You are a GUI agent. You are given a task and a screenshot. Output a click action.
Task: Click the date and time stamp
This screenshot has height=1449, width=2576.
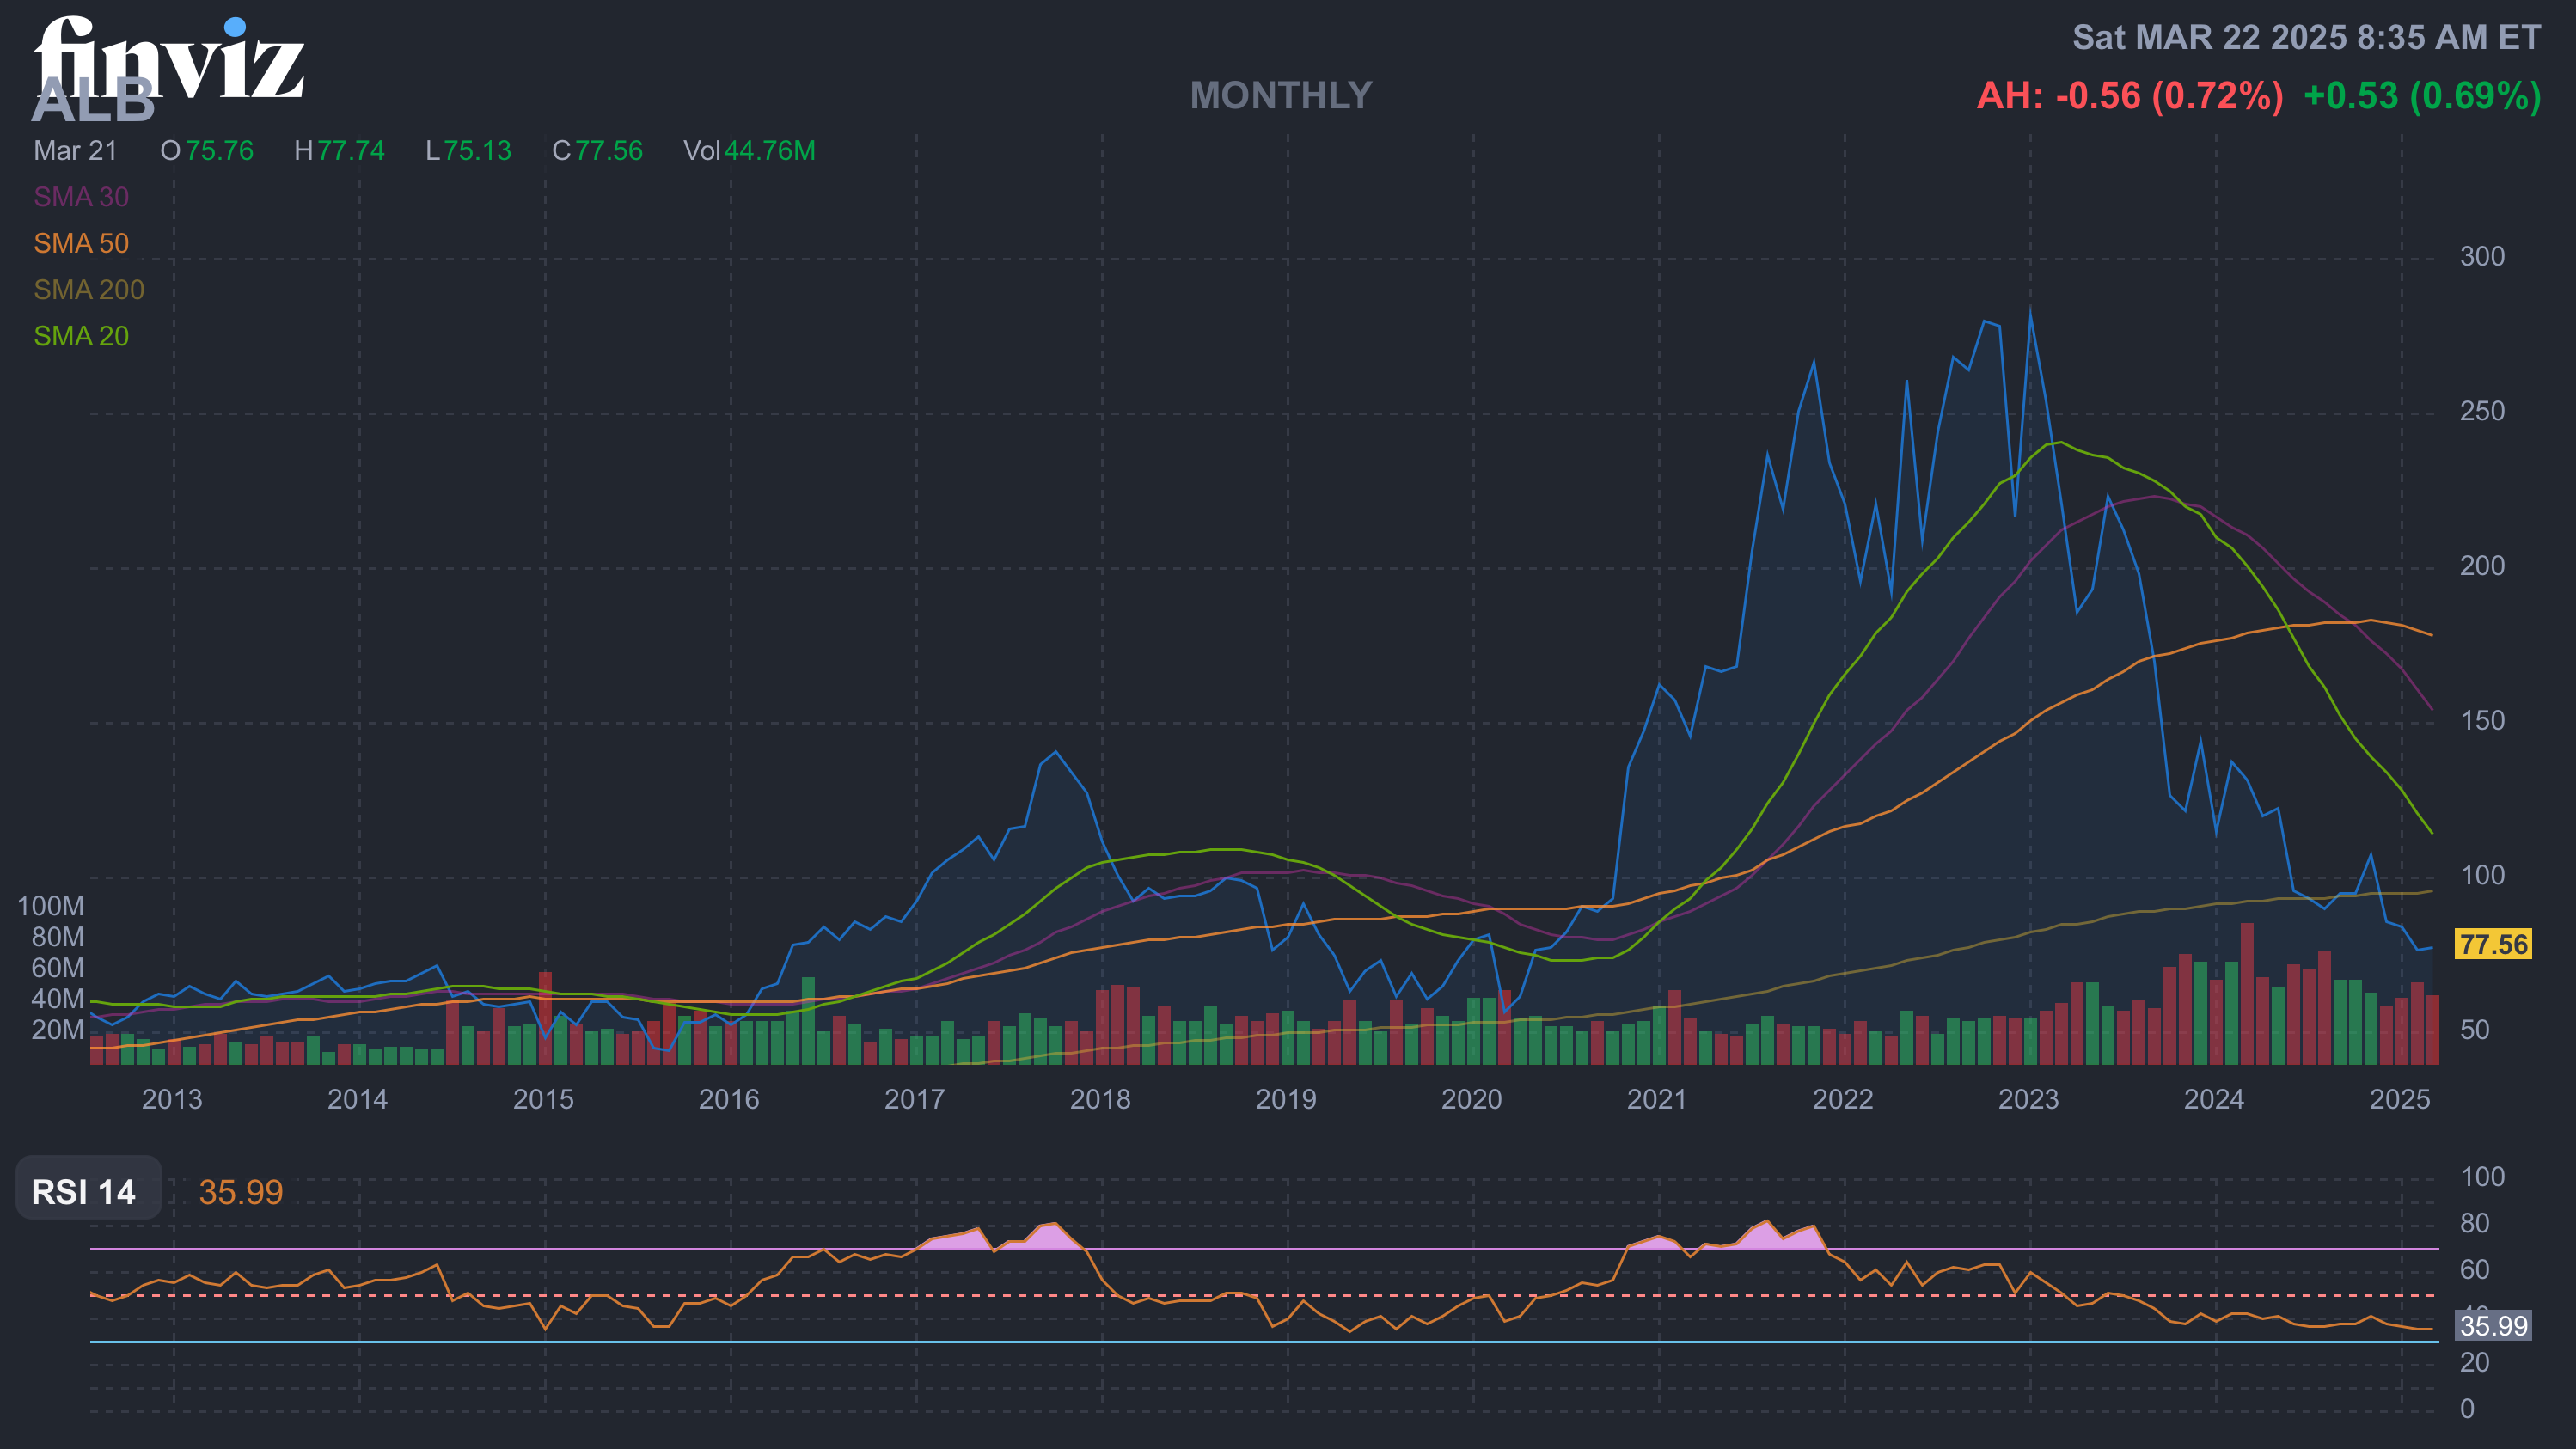2306,38
